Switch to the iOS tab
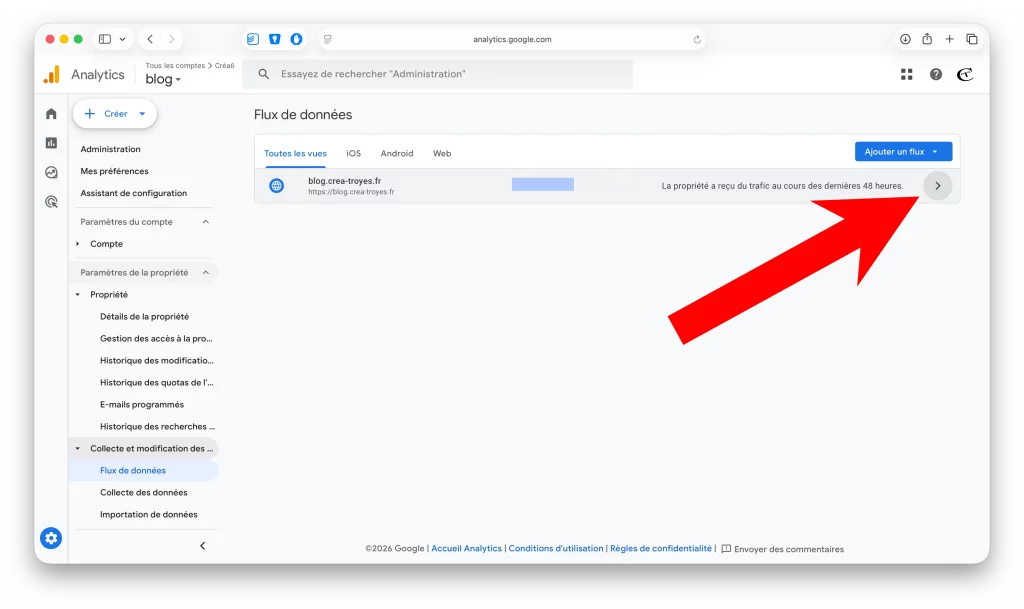The height and width of the screenshot is (609, 1024). coord(353,154)
